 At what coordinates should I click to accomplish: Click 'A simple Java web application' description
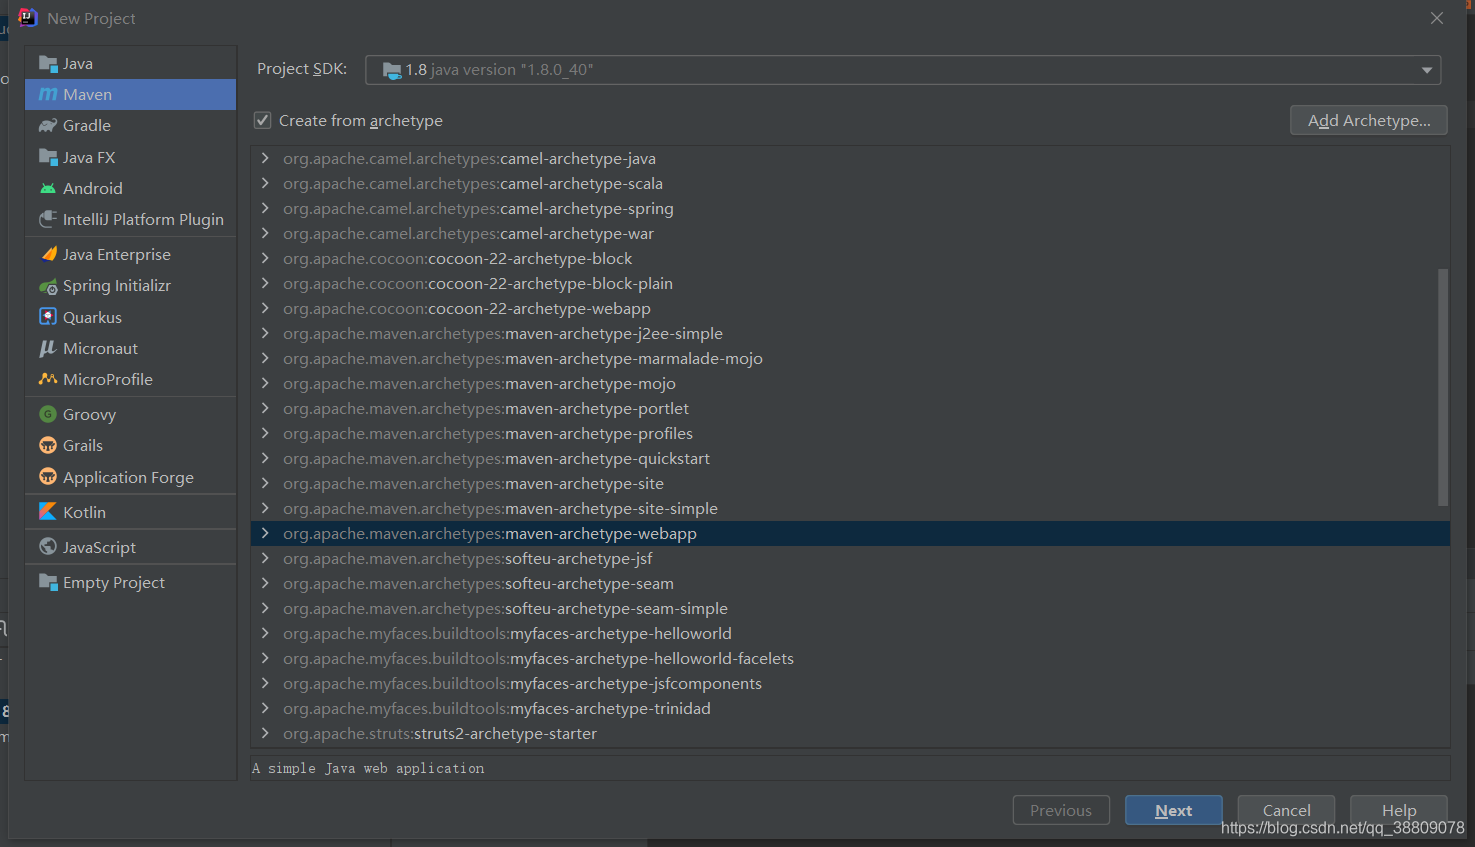coord(368,768)
